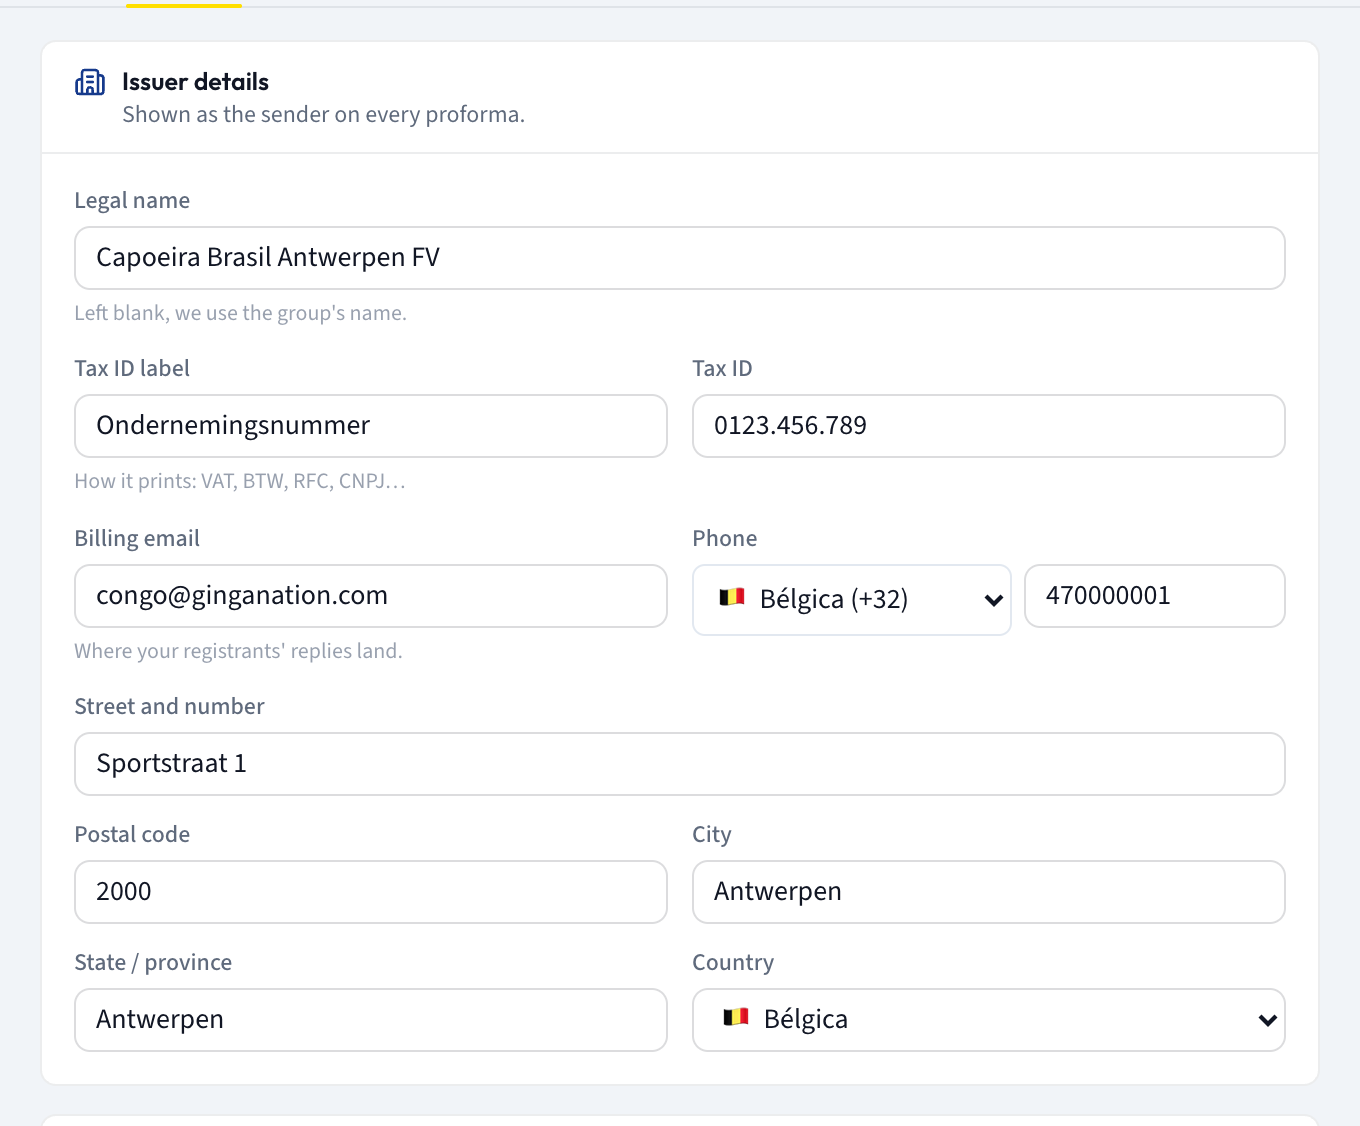Click the phone number field 470000001
Viewport: 1360px width, 1126px height.
pyautogui.click(x=1155, y=596)
